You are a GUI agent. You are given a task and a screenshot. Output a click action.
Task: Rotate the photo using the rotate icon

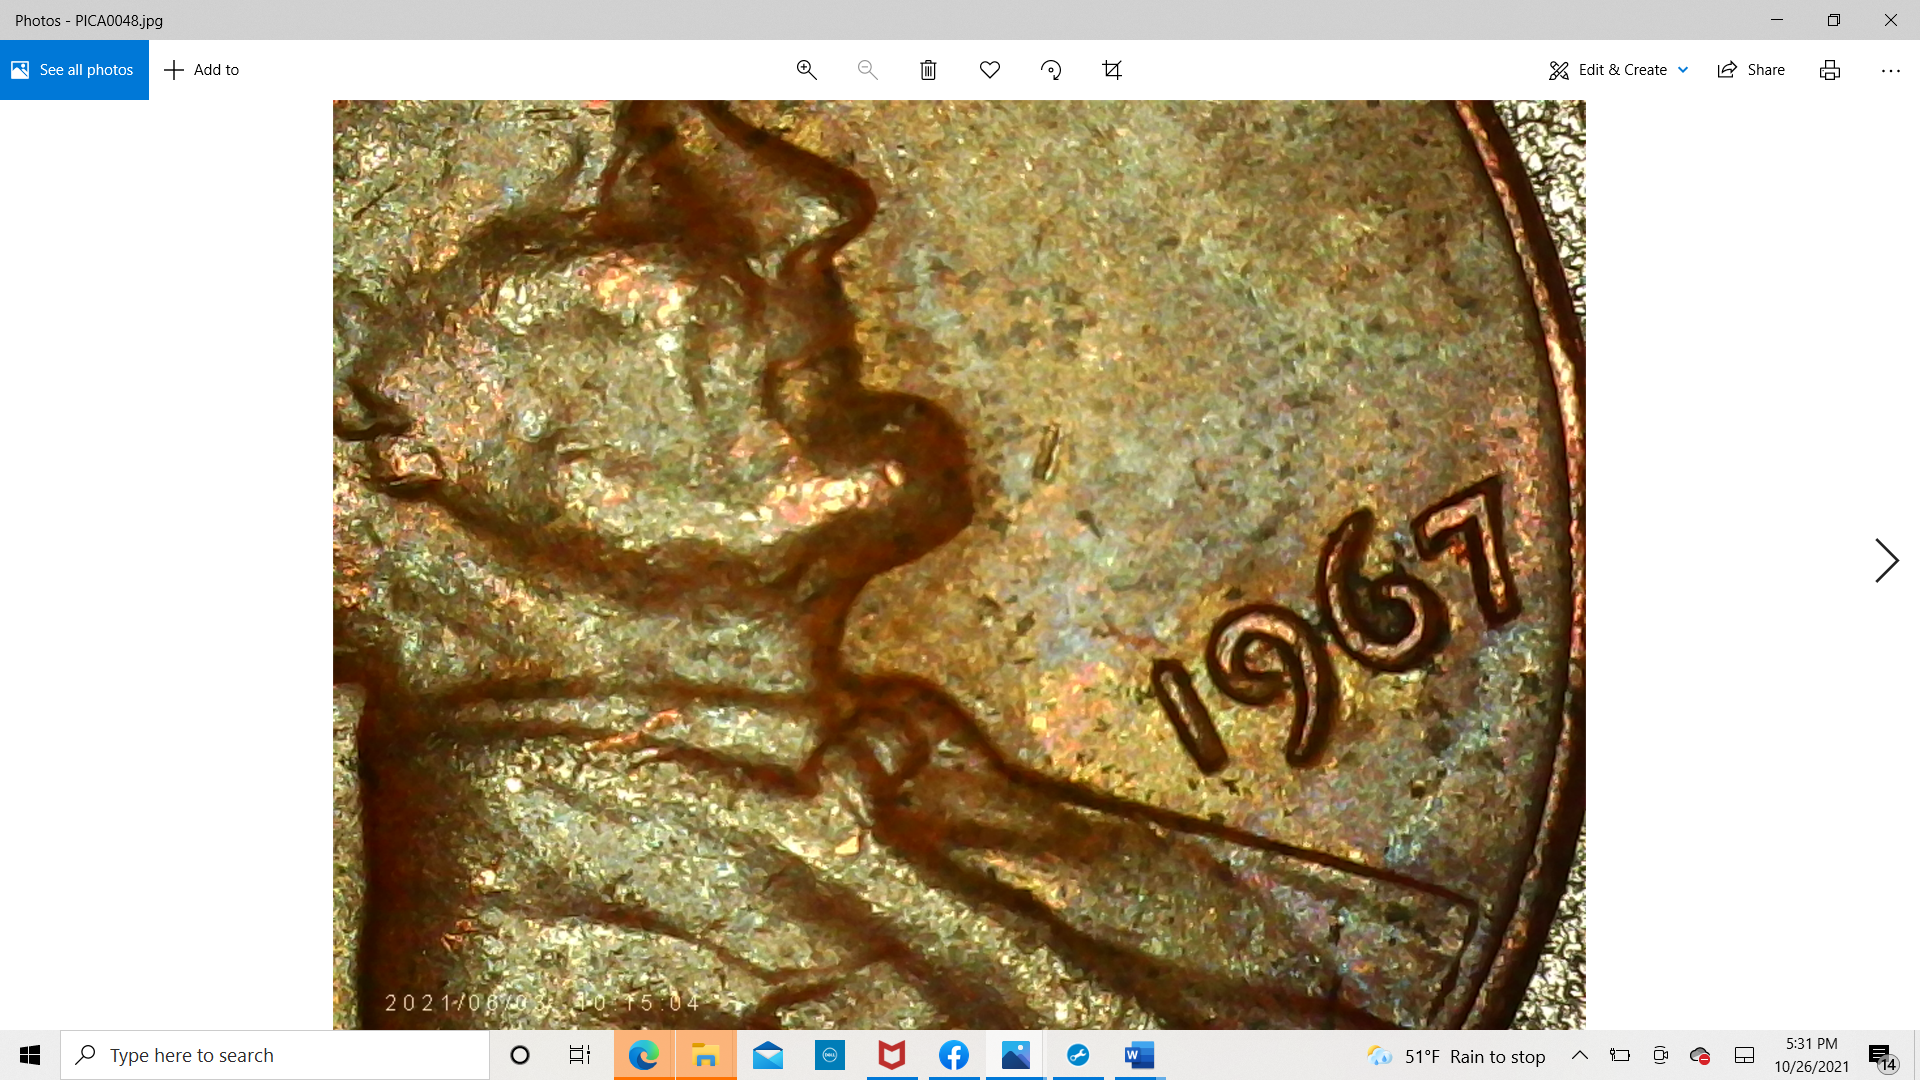tap(1050, 70)
